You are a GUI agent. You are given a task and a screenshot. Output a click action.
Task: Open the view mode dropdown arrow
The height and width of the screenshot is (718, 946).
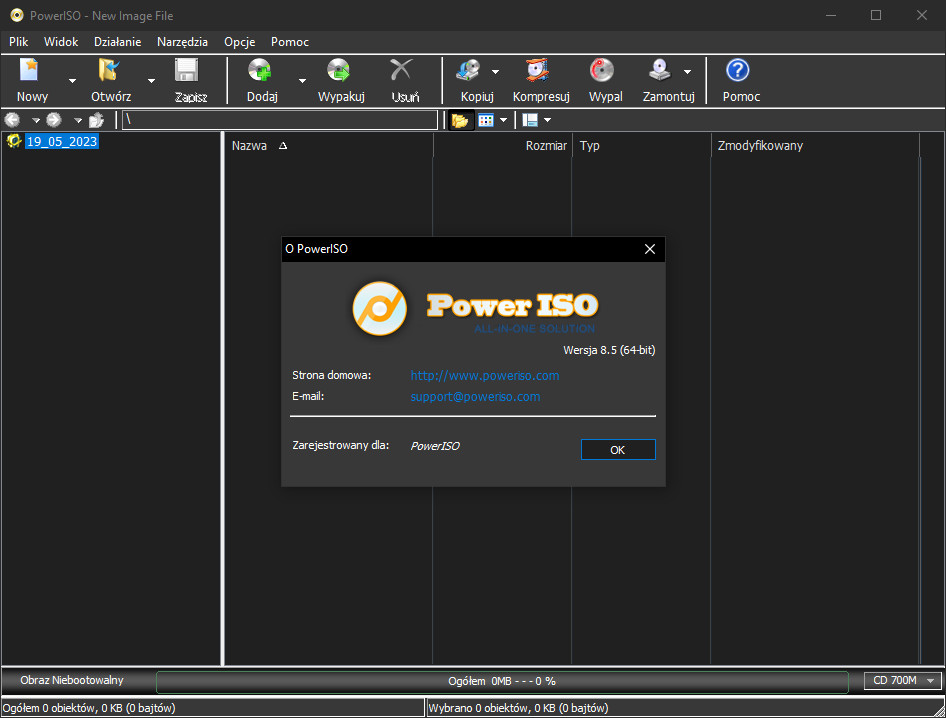coord(504,120)
